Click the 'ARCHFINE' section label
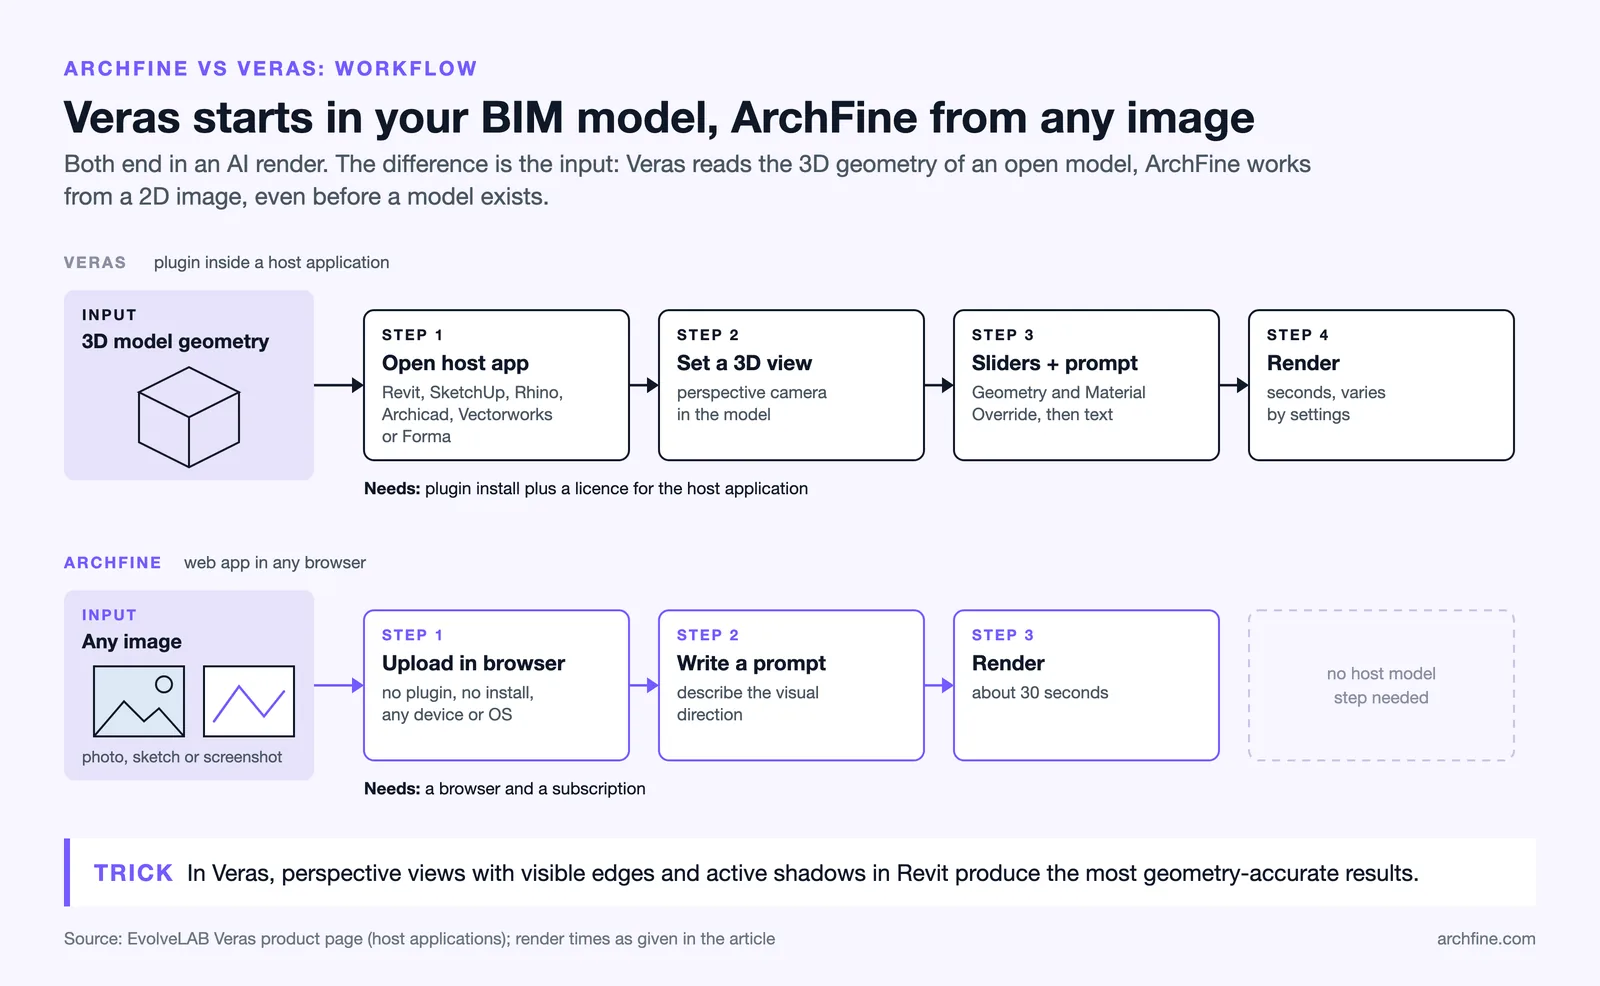 [112, 562]
